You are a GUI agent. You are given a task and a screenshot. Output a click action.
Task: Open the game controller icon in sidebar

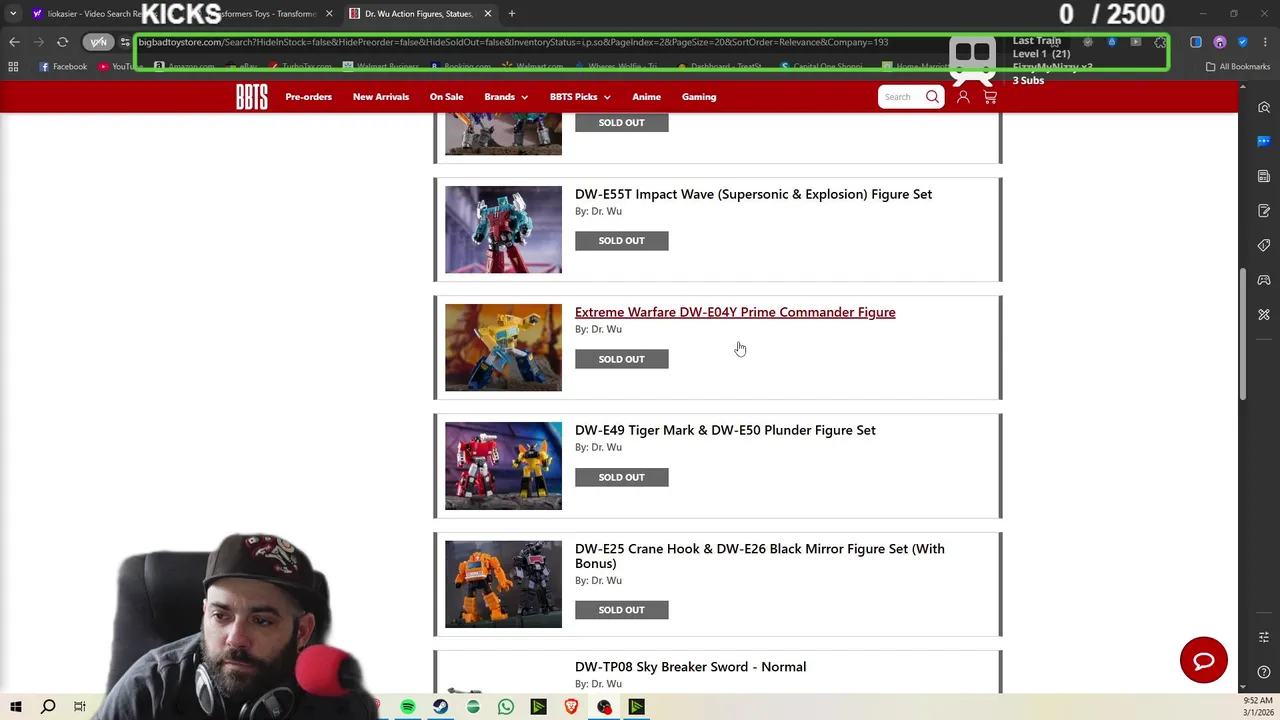point(1264,280)
